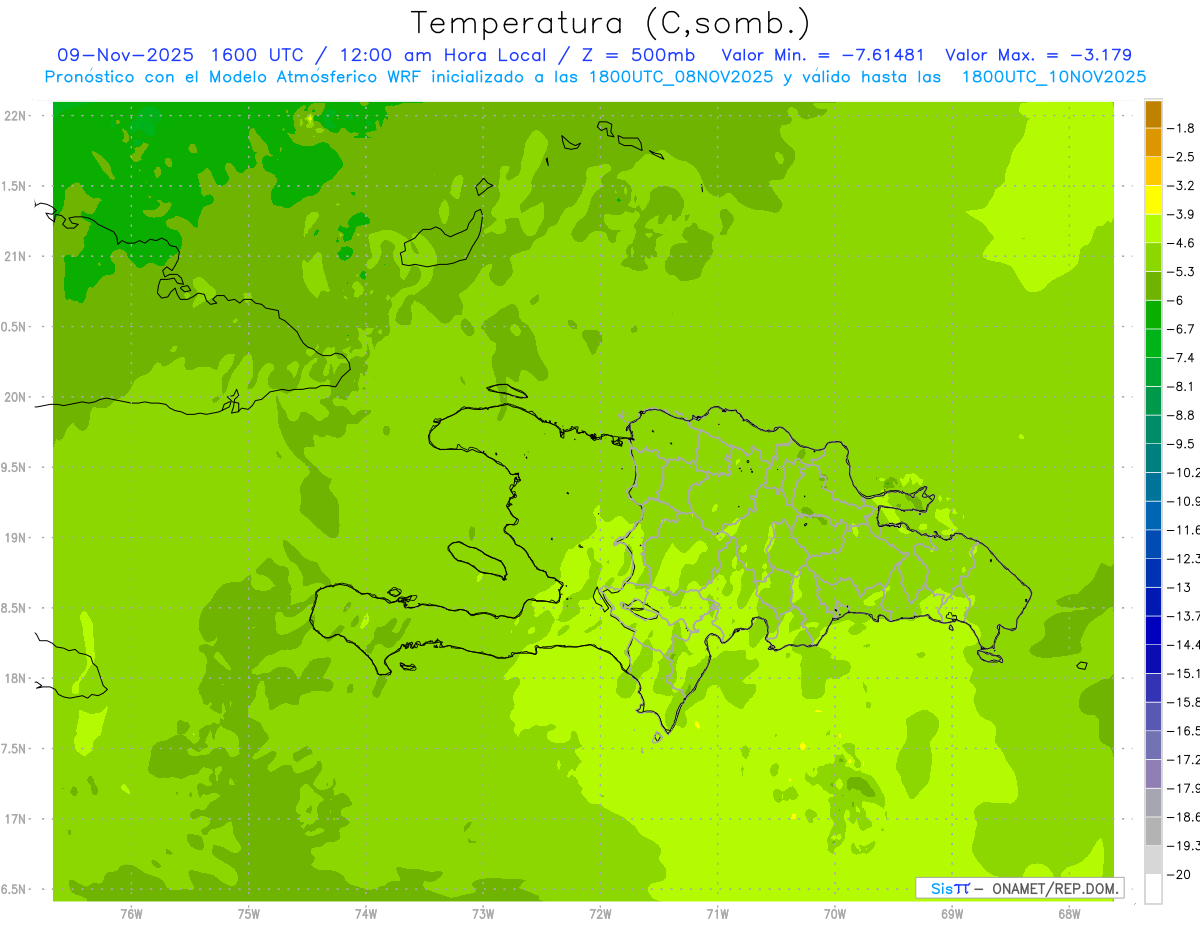Click the "-1.8" colorbar label
This screenshot has width=1200, height=927.
(1181, 128)
